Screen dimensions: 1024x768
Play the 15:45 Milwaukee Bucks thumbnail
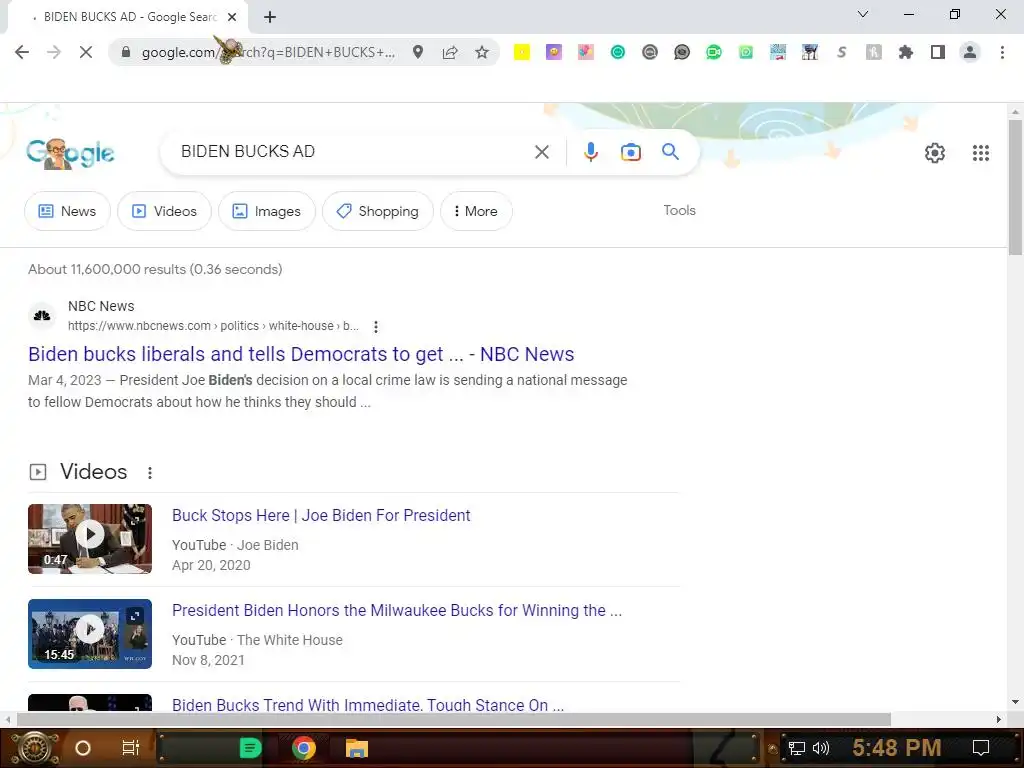tap(90, 634)
